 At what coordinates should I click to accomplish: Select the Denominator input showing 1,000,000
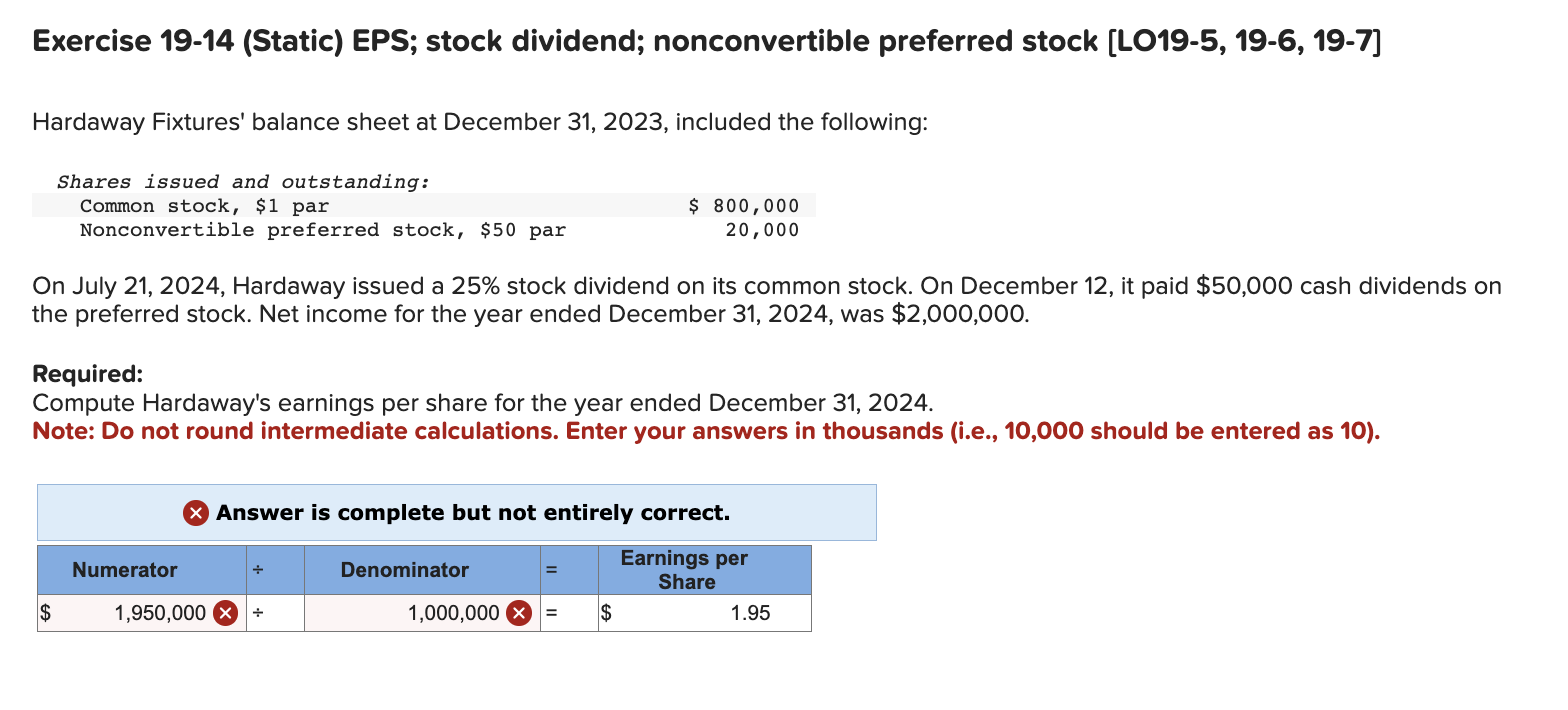(x=430, y=613)
